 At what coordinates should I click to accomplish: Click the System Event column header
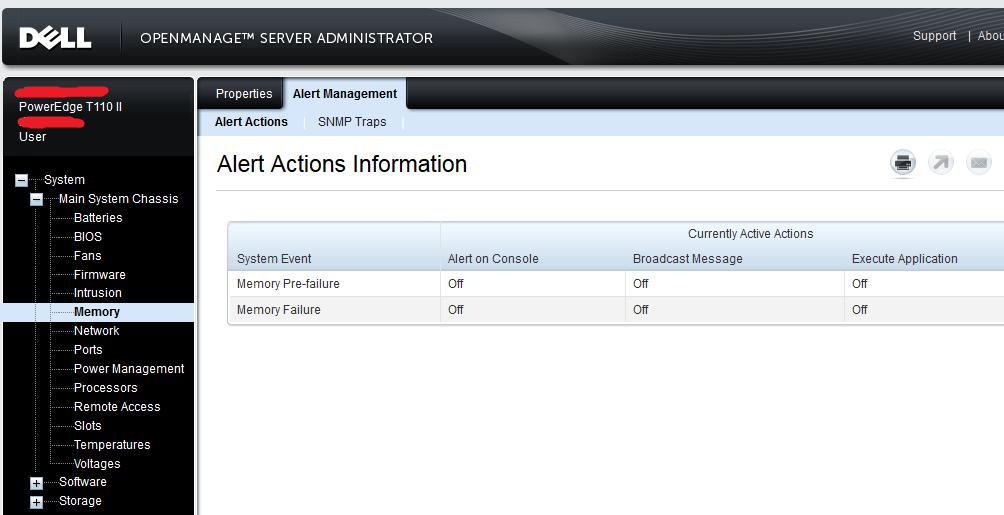coord(274,259)
